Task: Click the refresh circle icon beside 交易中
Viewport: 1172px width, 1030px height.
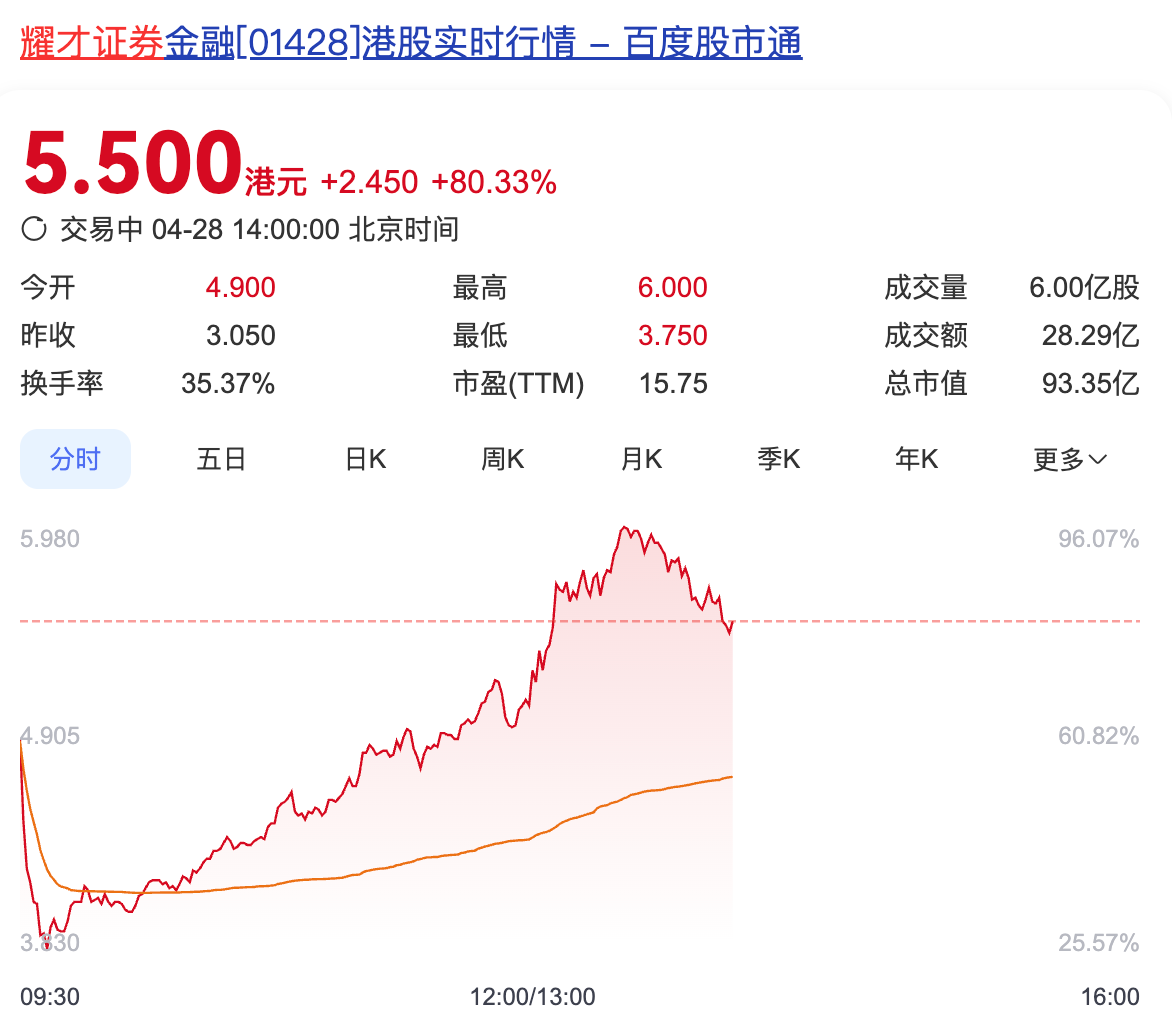Action: [34, 230]
